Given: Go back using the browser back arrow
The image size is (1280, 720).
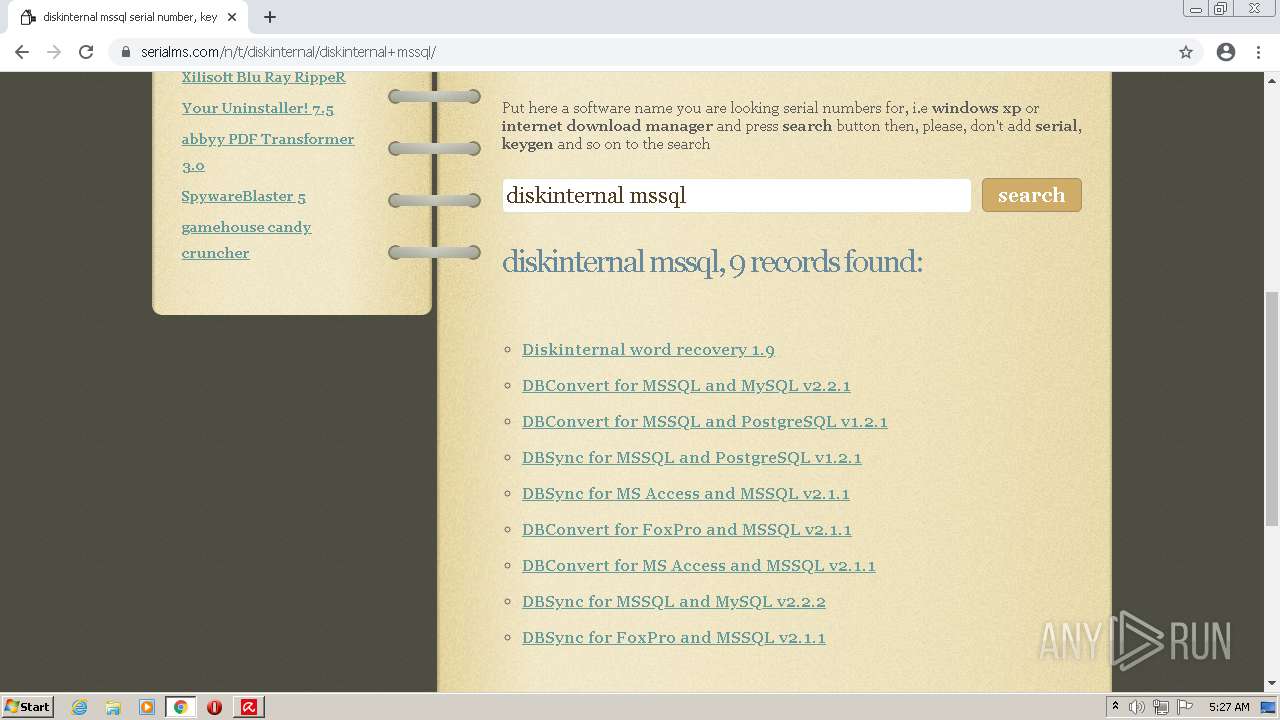Looking at the screenshot, I should pyautogui.click(x=22, y=52).
